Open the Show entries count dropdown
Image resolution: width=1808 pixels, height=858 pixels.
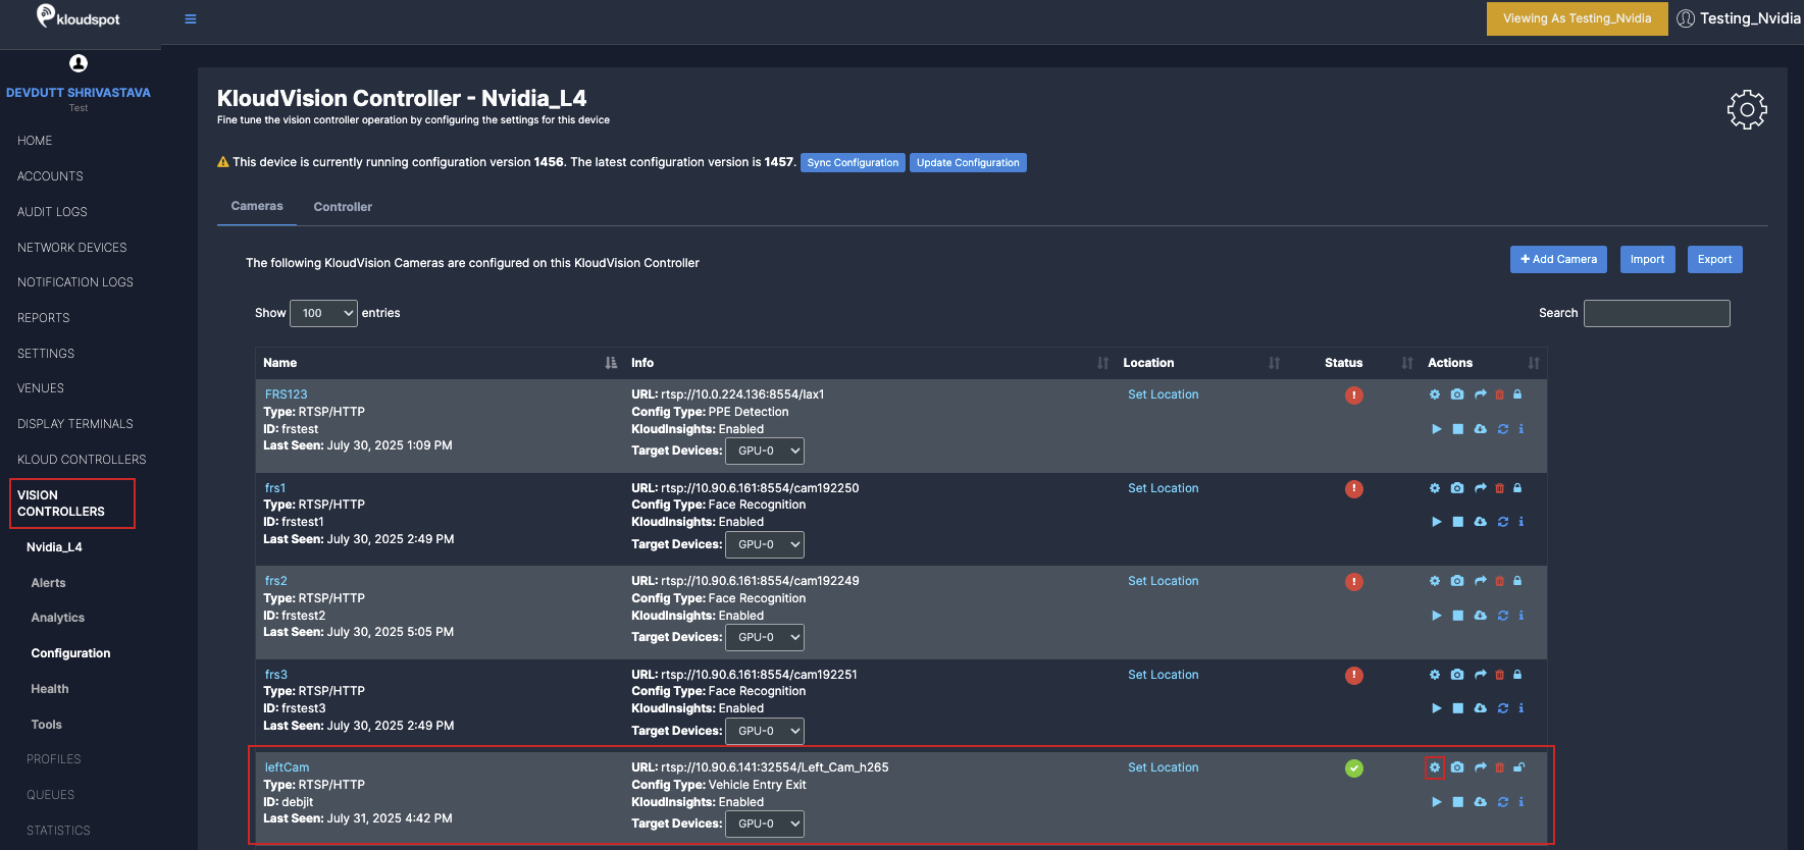click(x=324, y=316)
